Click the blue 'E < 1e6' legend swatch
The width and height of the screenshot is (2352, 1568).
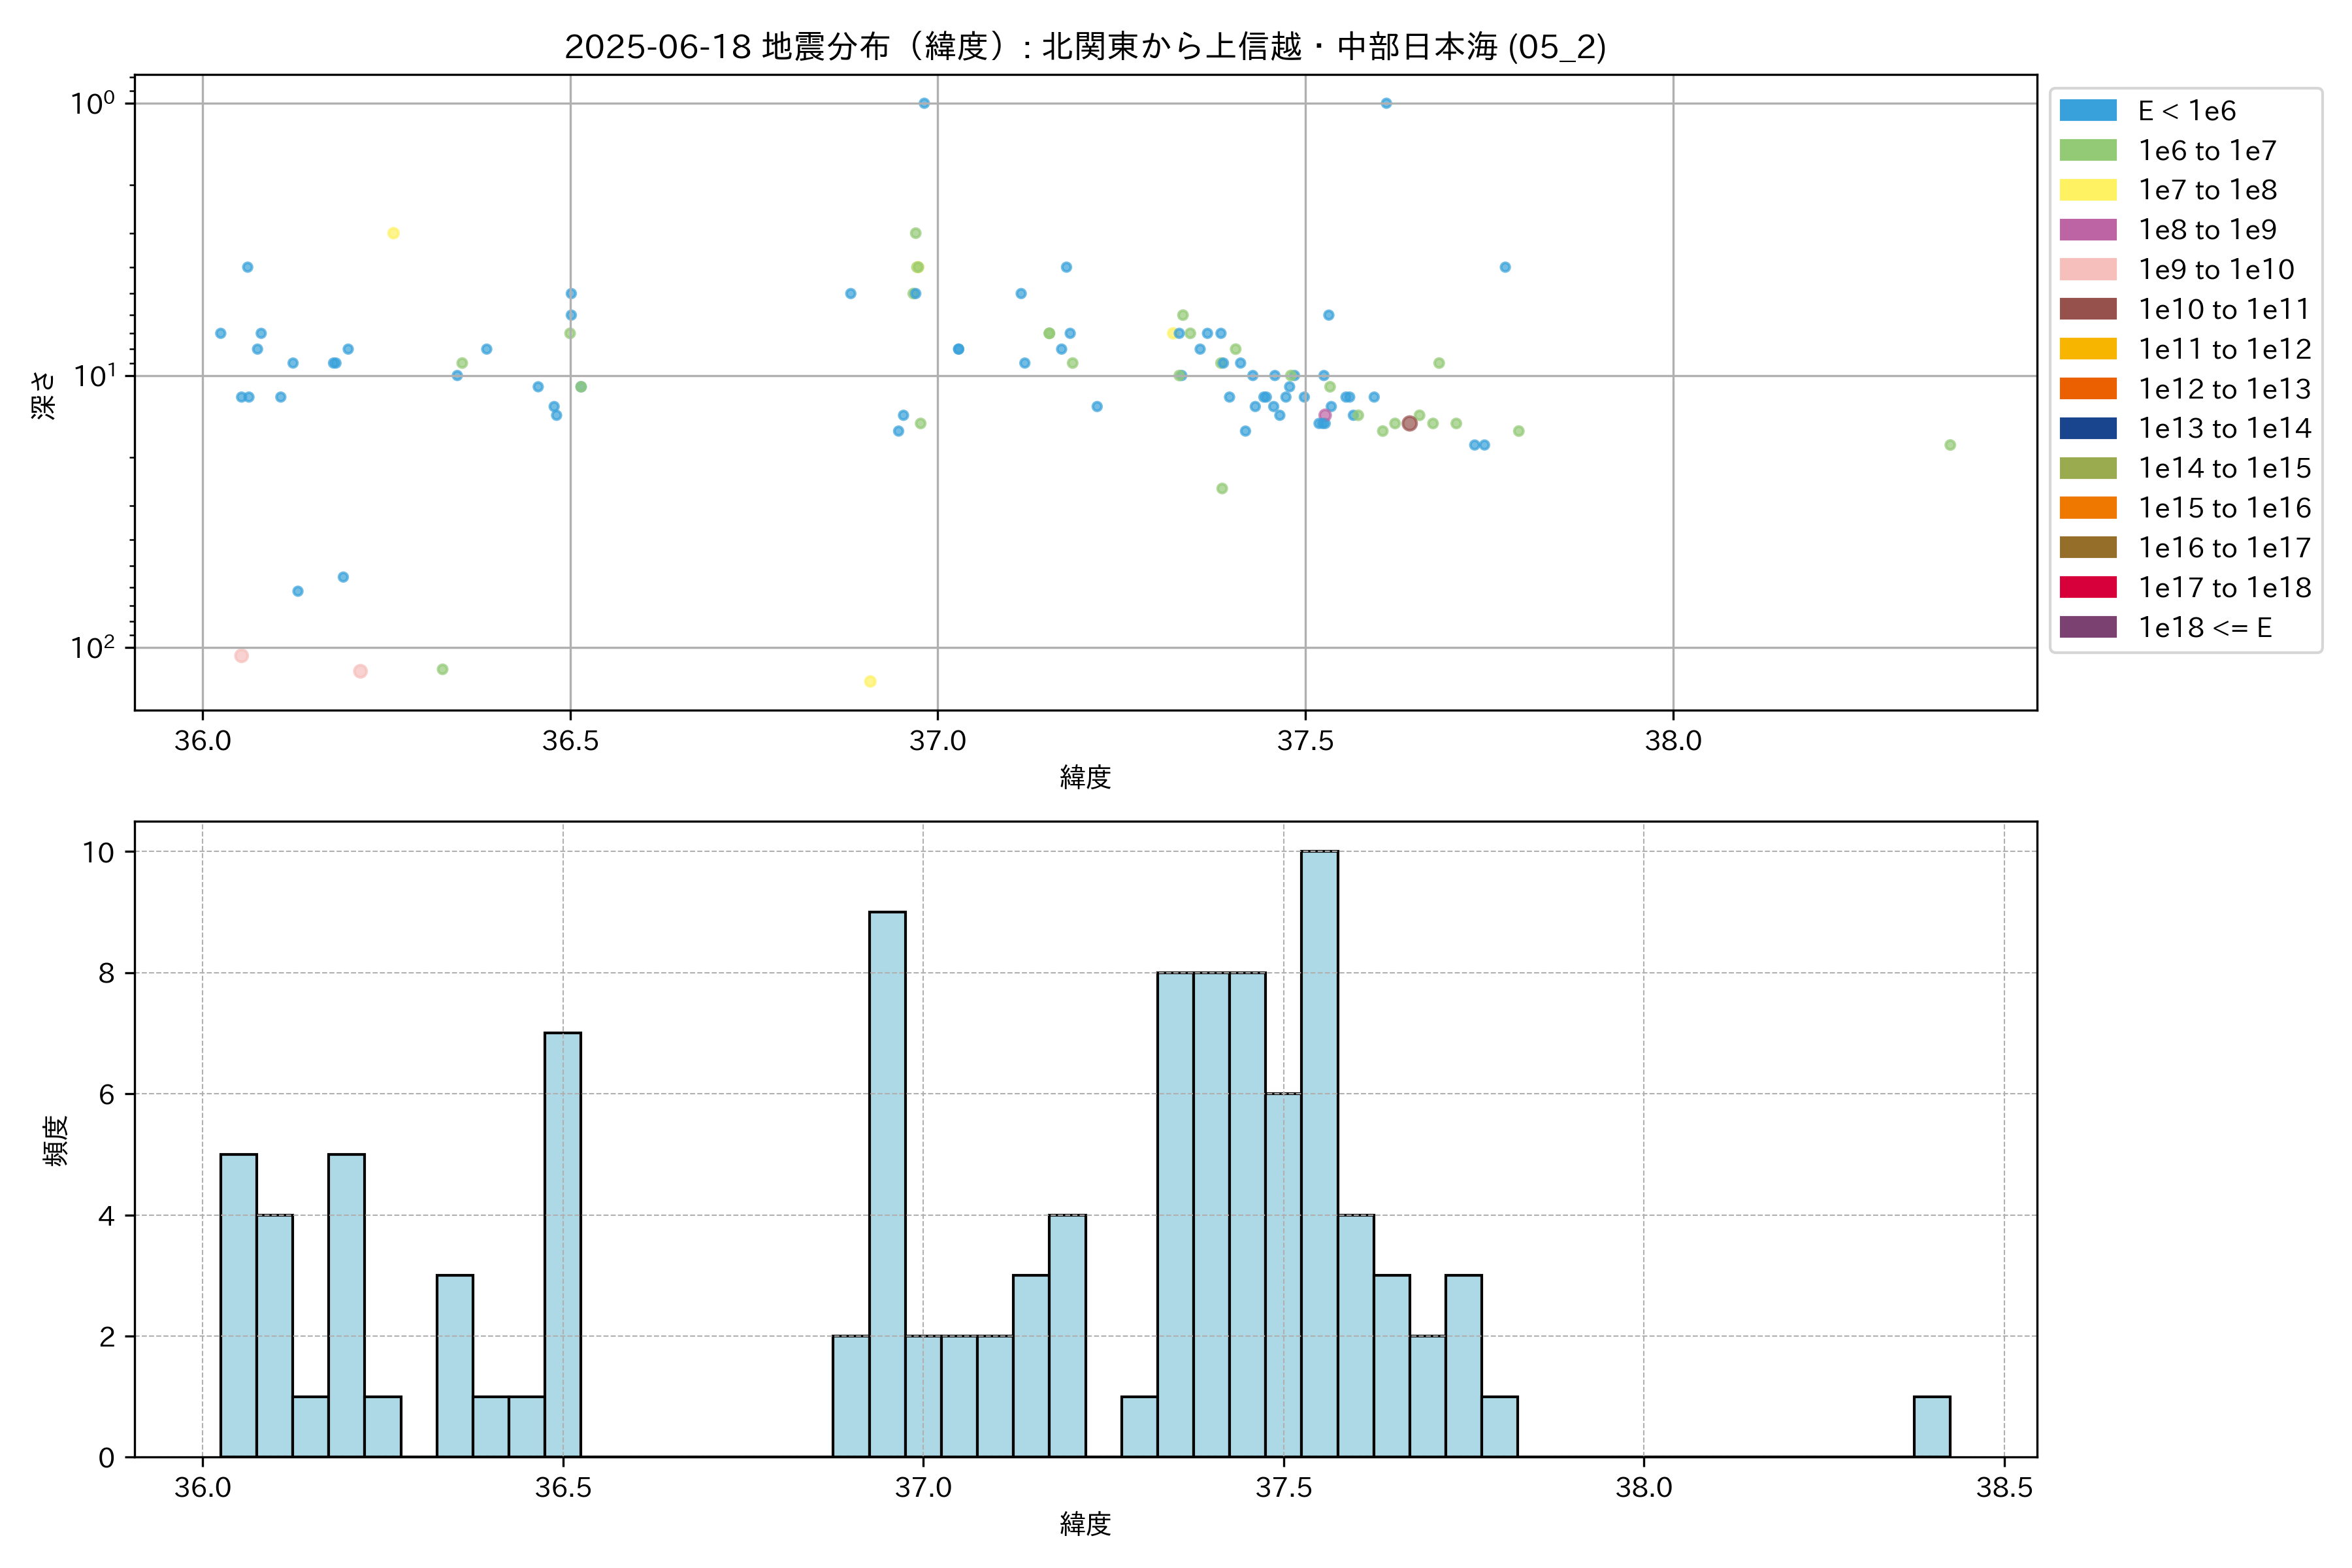(x=2087, y=110)
